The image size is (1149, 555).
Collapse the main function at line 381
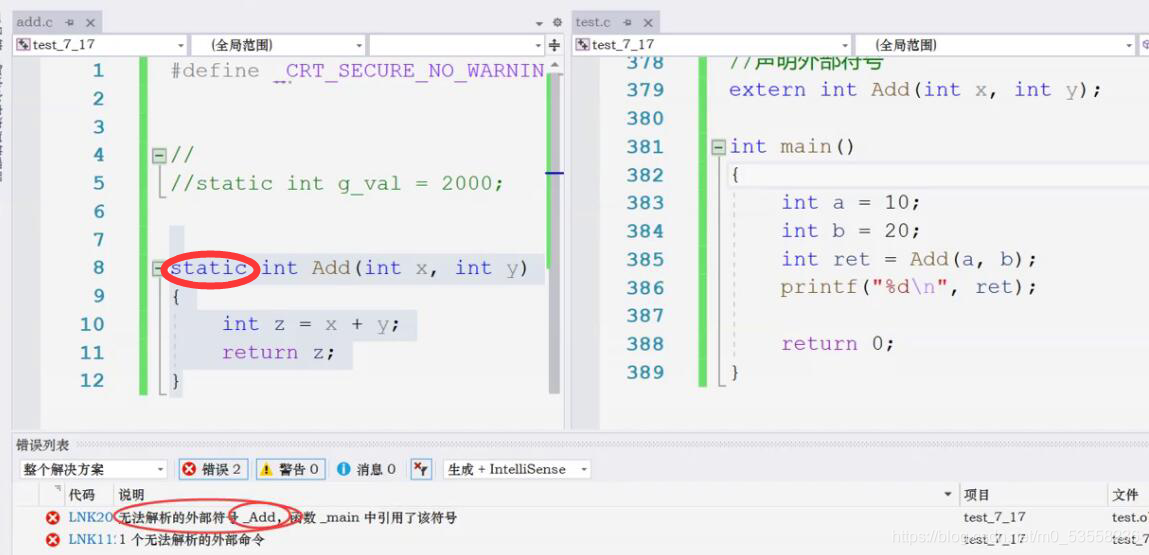coord(719,147)
